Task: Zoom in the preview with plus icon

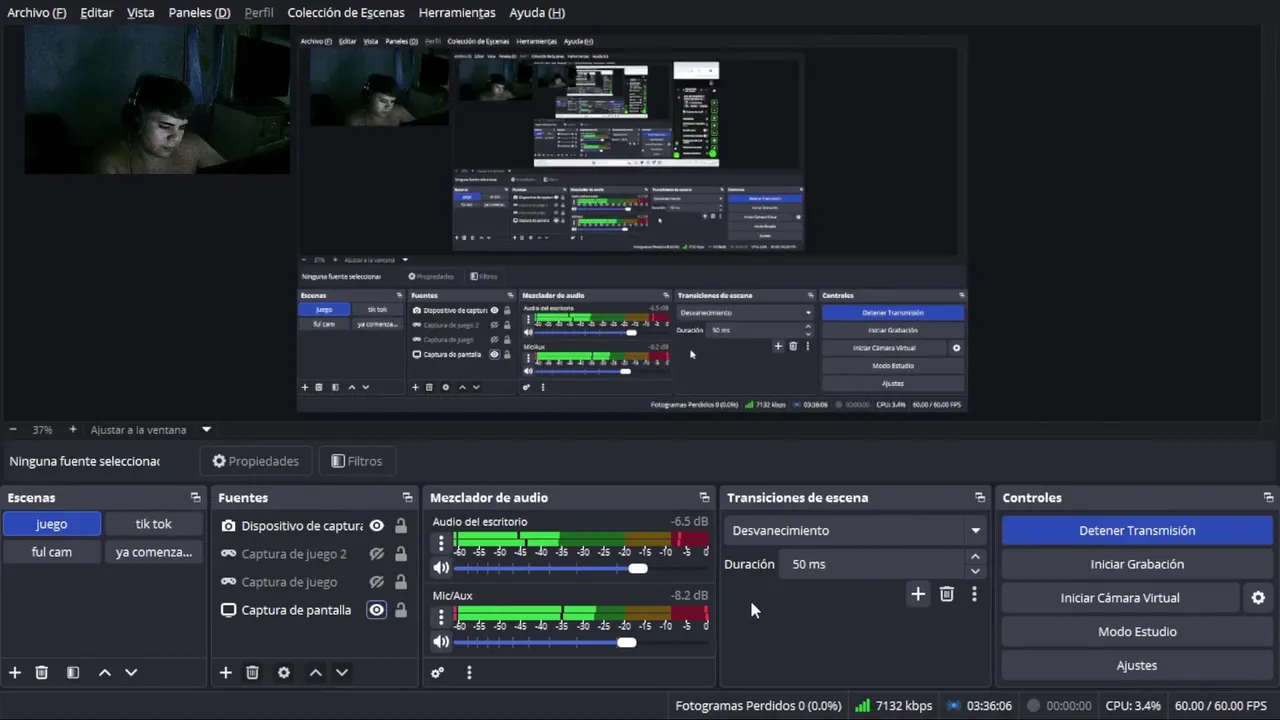Action: tap(72, 430)
